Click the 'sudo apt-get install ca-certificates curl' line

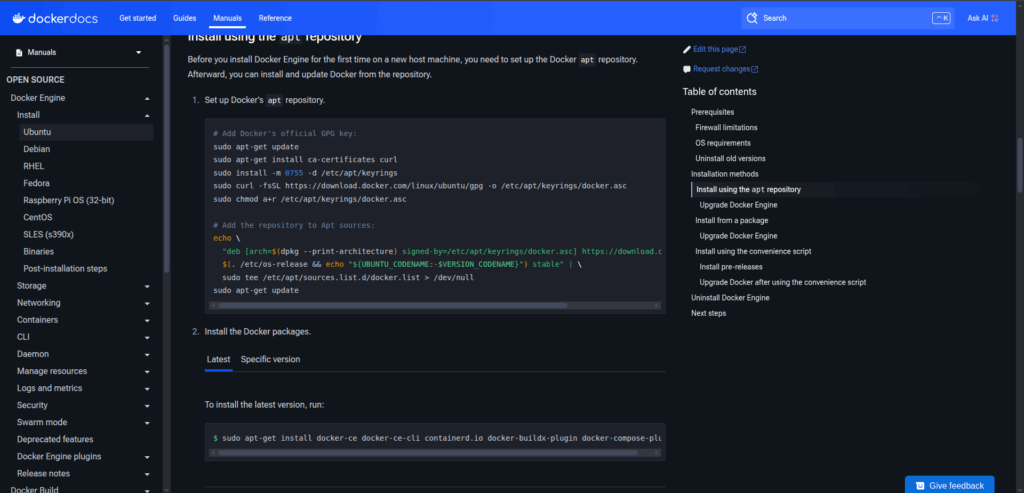(305, 159)
